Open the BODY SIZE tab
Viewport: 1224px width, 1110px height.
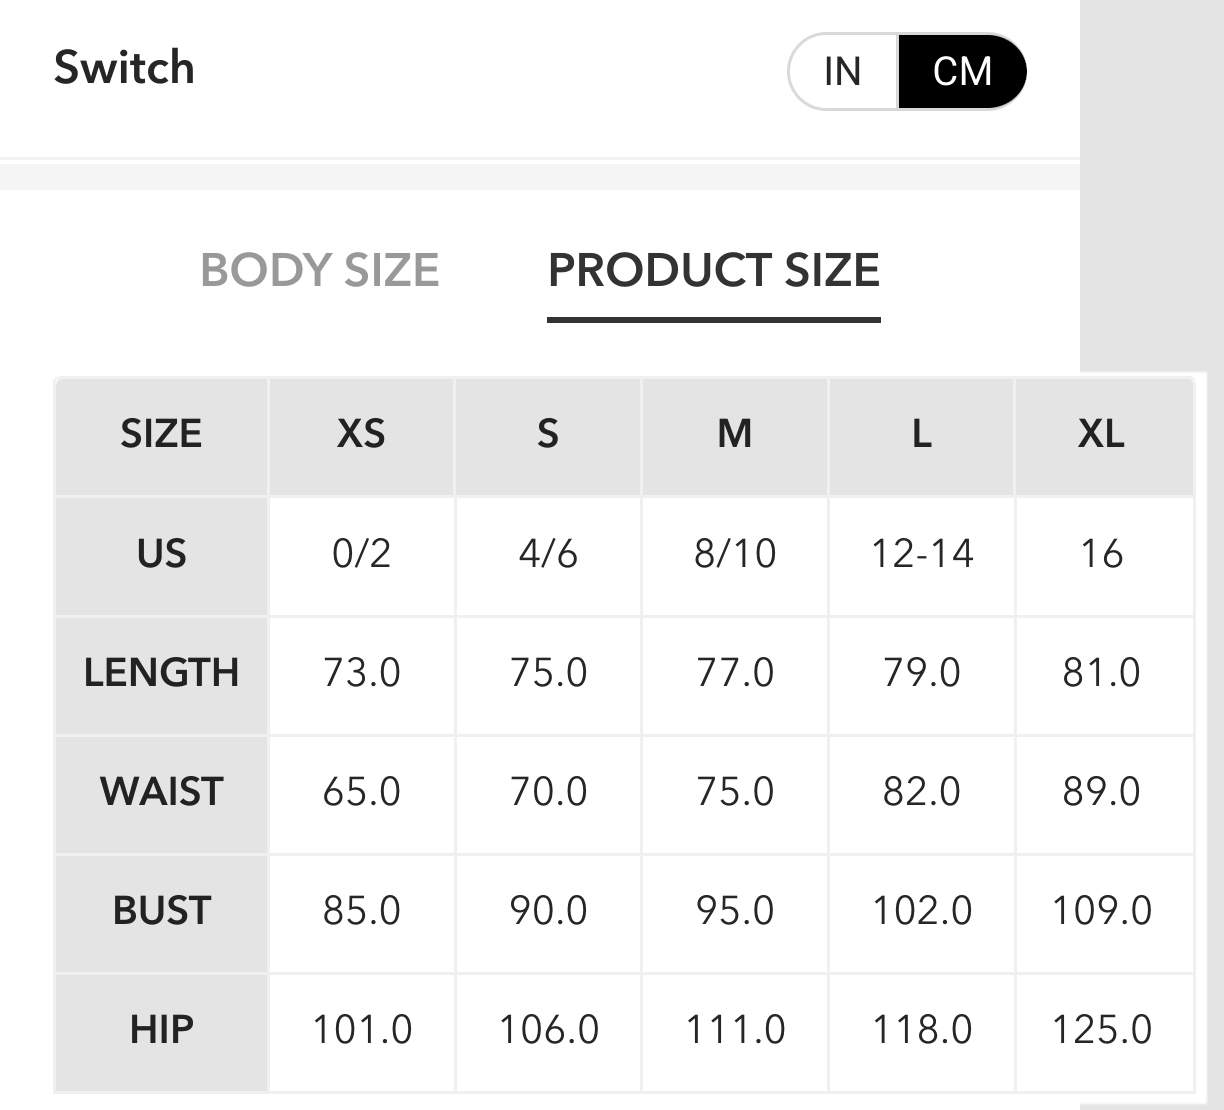pos(320,270)
